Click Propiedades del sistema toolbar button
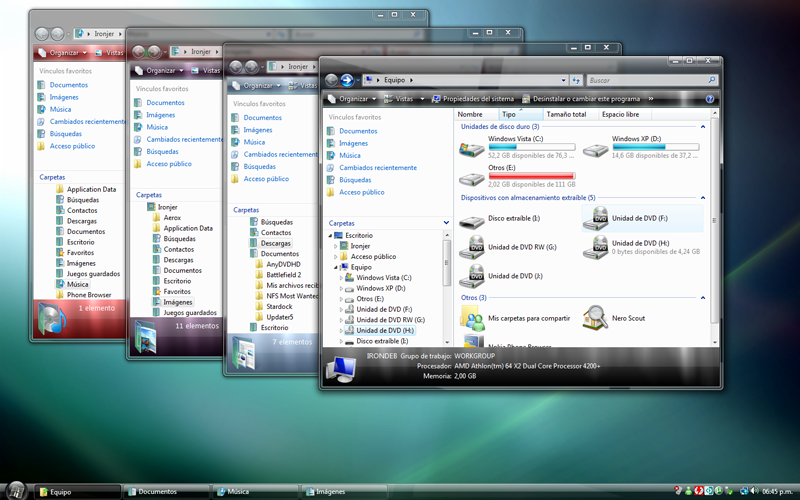Screen dimensions: 800x500 (473, 99)
